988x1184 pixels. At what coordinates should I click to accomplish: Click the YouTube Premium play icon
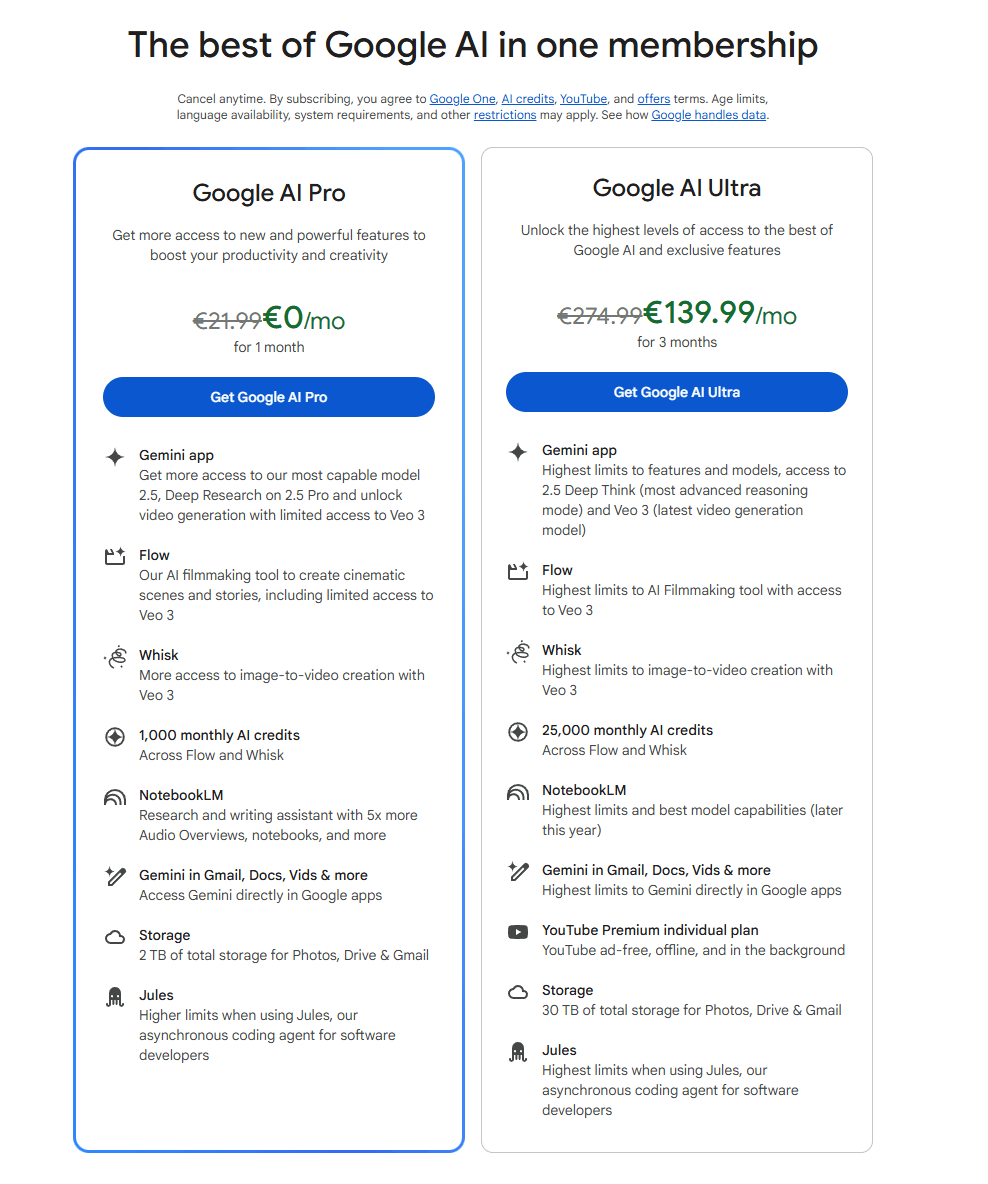[518, 932]
